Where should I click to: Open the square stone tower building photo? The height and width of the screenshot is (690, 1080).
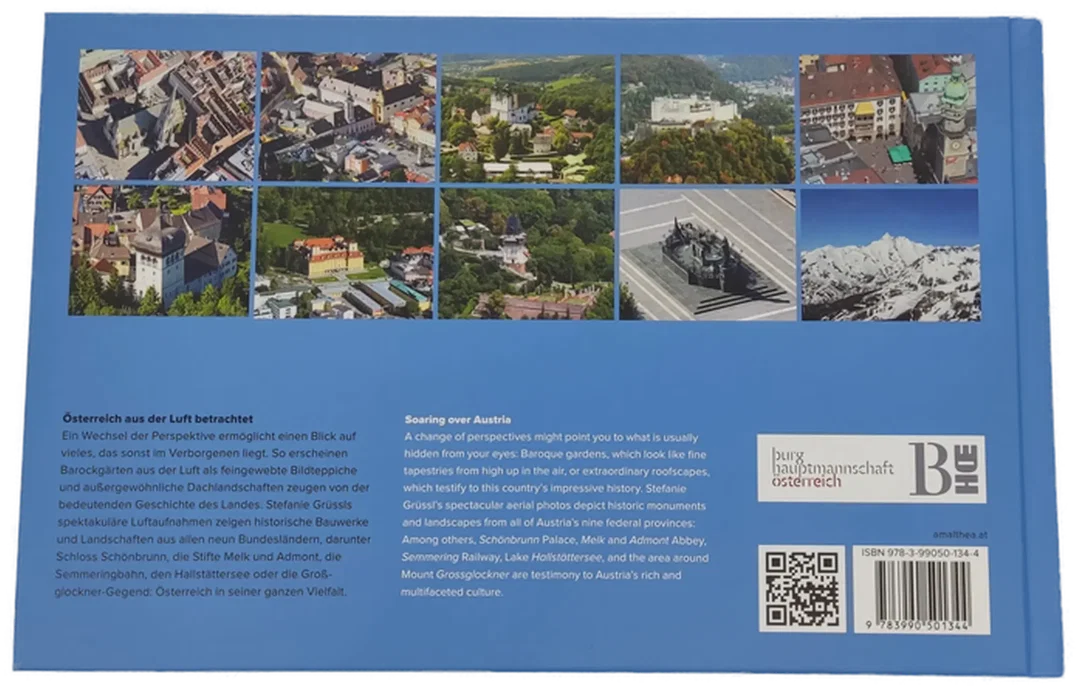tap(160, 251)
